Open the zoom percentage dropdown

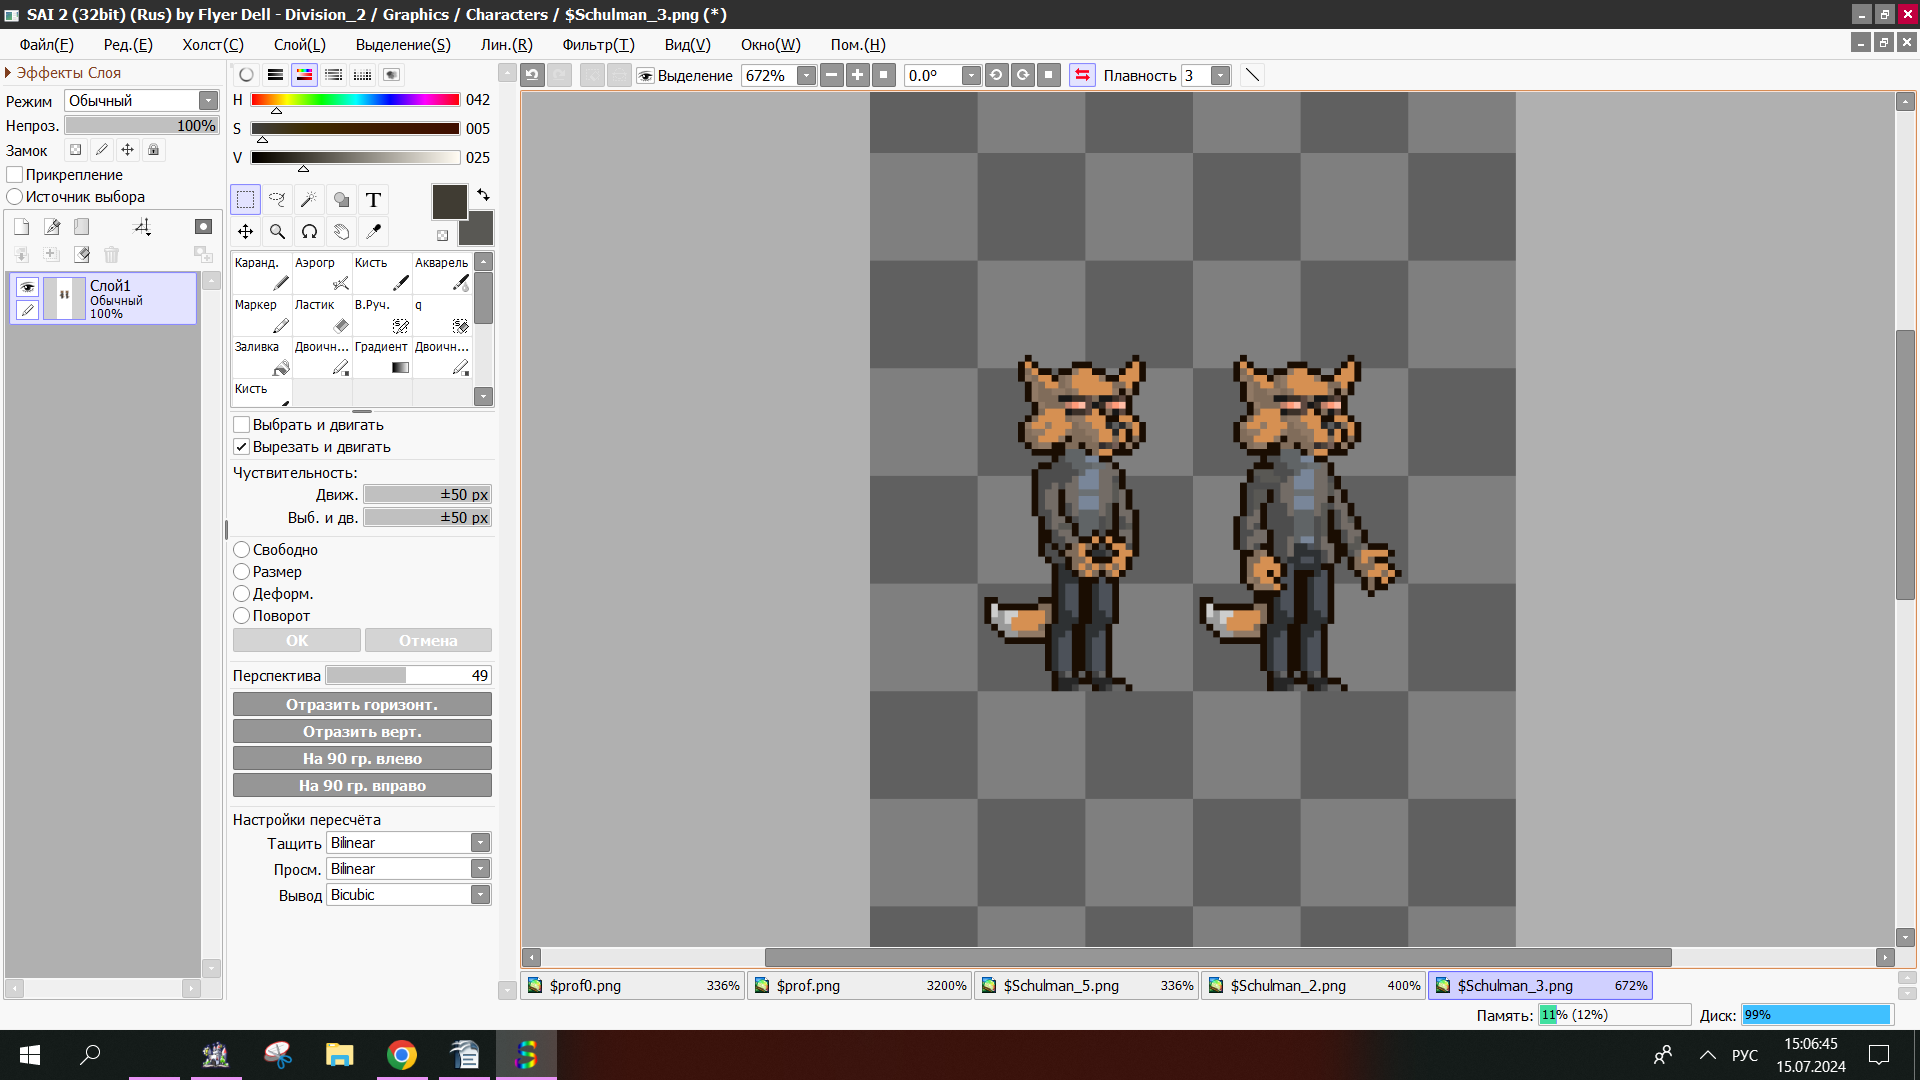click(x=806, y=76)
